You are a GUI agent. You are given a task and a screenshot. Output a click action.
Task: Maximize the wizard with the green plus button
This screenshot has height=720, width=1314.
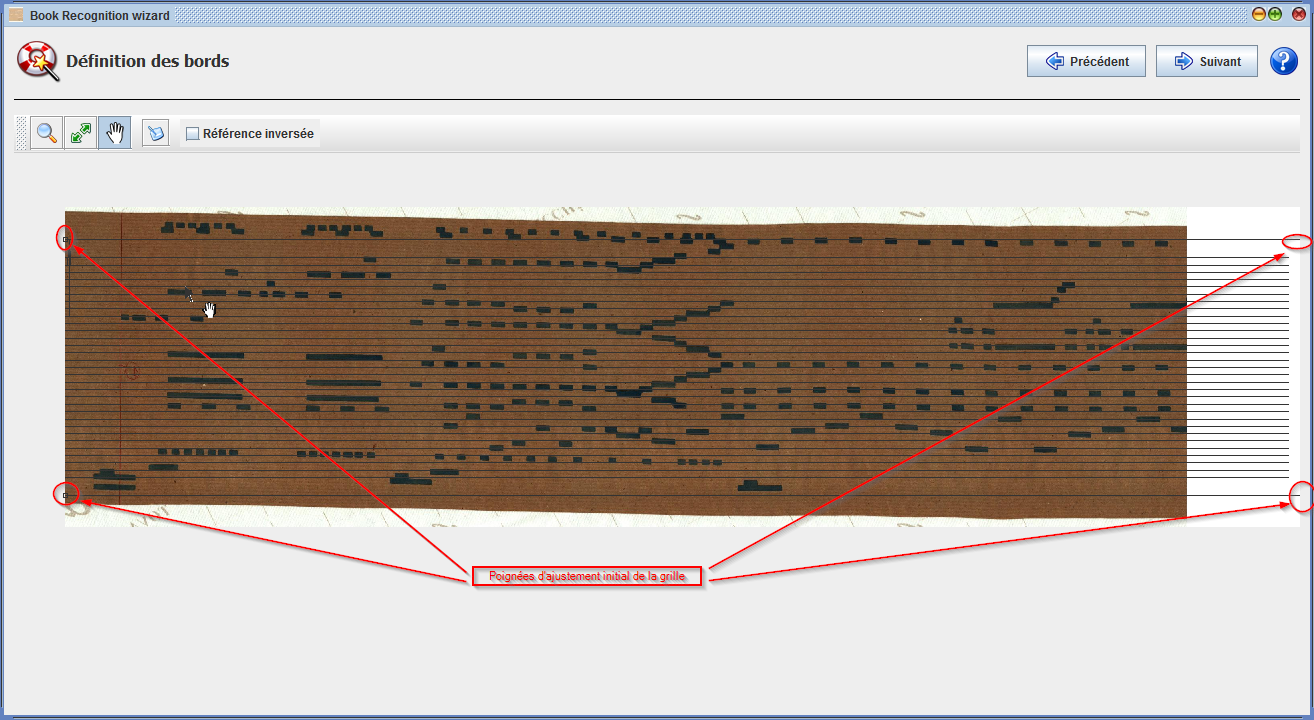(x=1275, y=15)
